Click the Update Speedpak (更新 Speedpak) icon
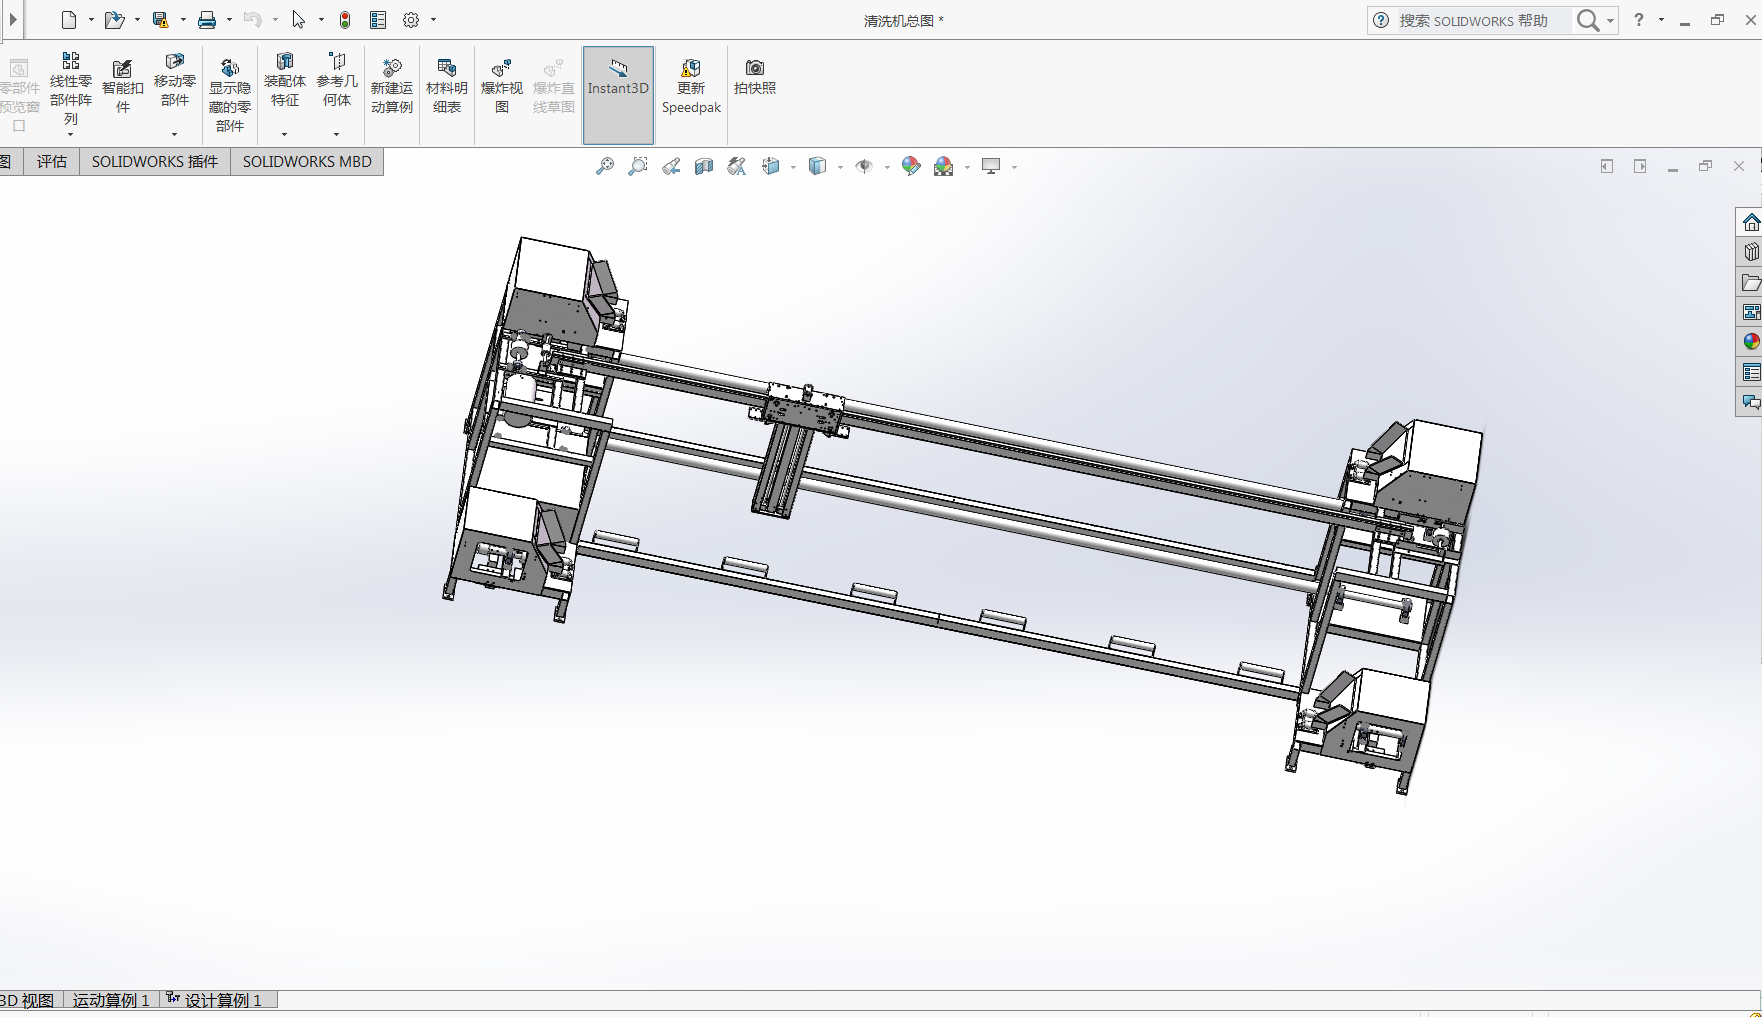1762x1017 pixels. [x=691, y=86]
